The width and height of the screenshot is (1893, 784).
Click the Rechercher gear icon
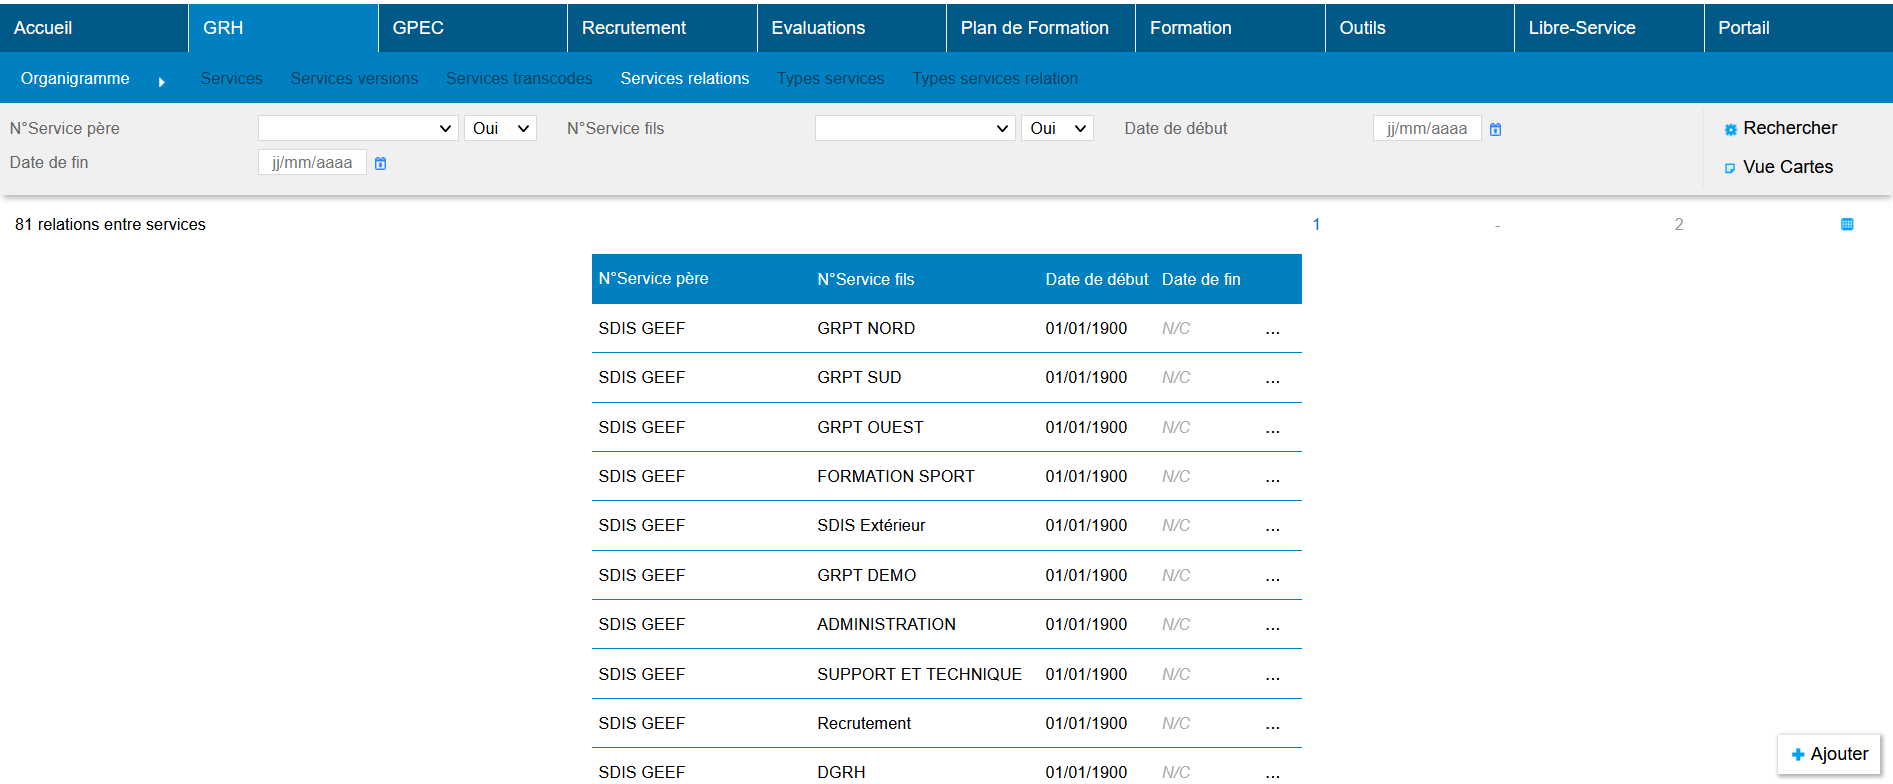(1730, 129)
